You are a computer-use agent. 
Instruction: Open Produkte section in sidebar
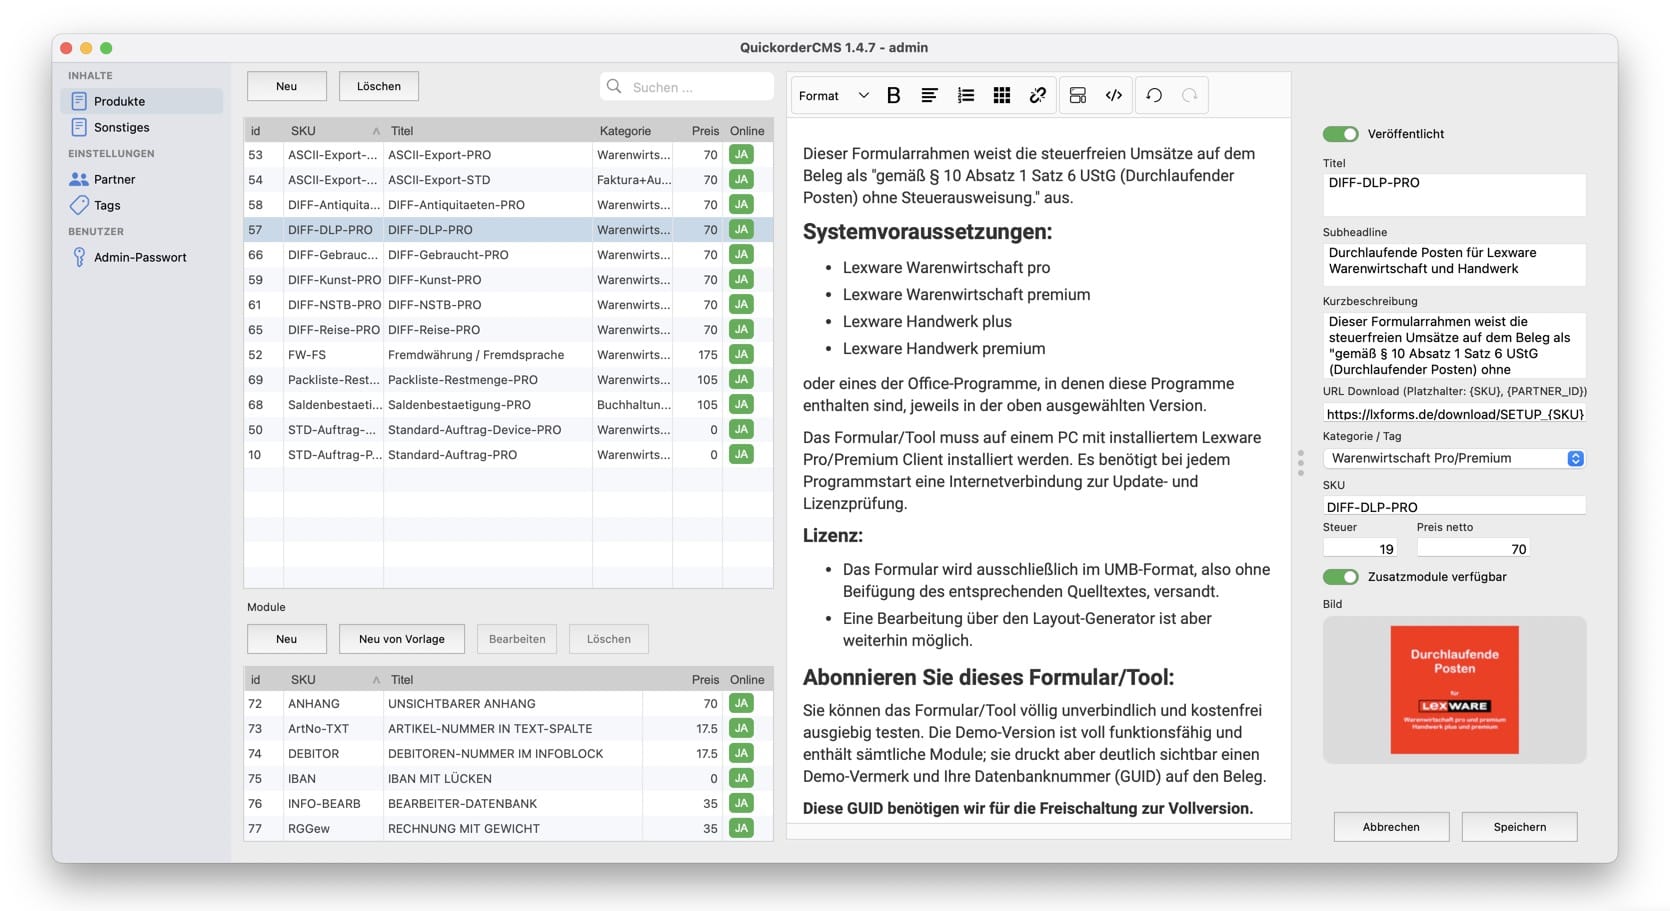pyautogui.click(x=141, y=101)
